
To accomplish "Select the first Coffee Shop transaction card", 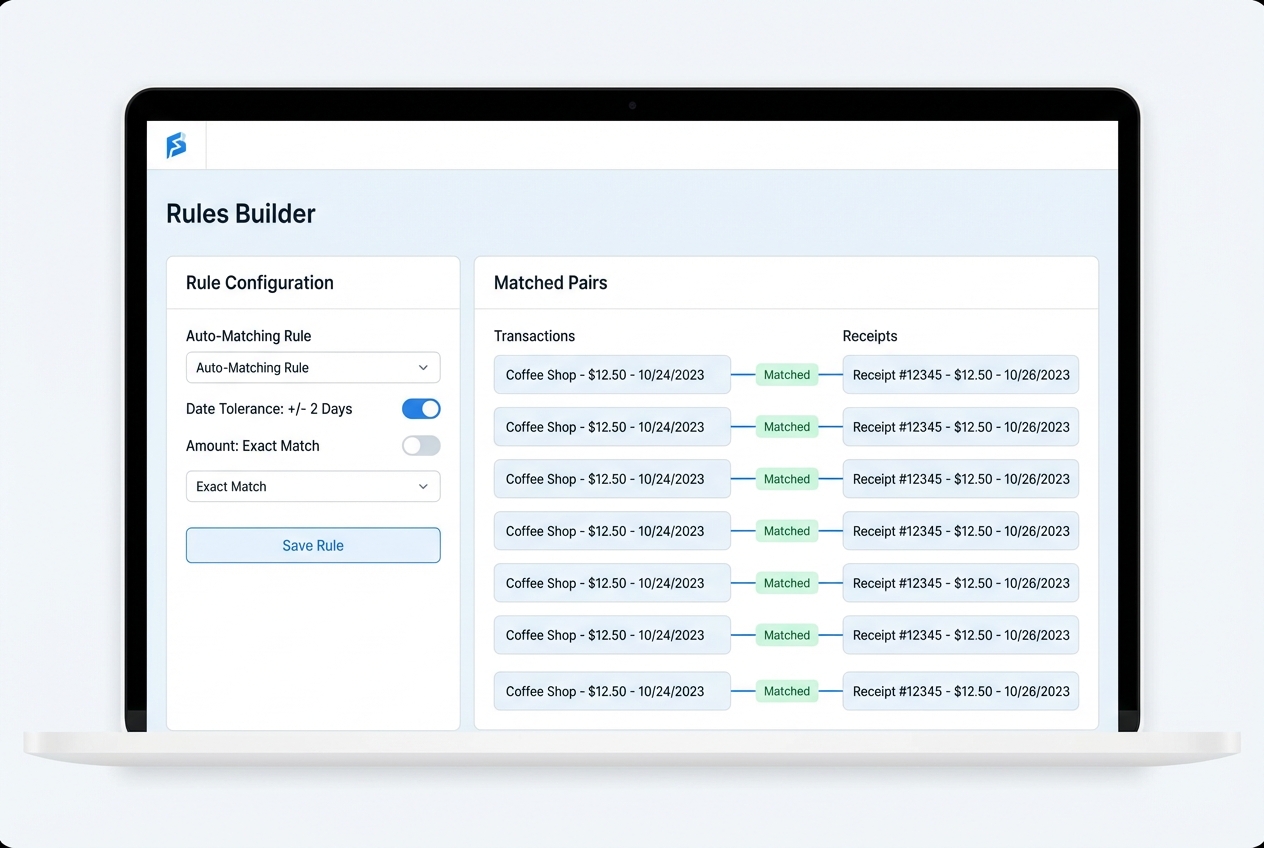I will [x=611, y=374].
